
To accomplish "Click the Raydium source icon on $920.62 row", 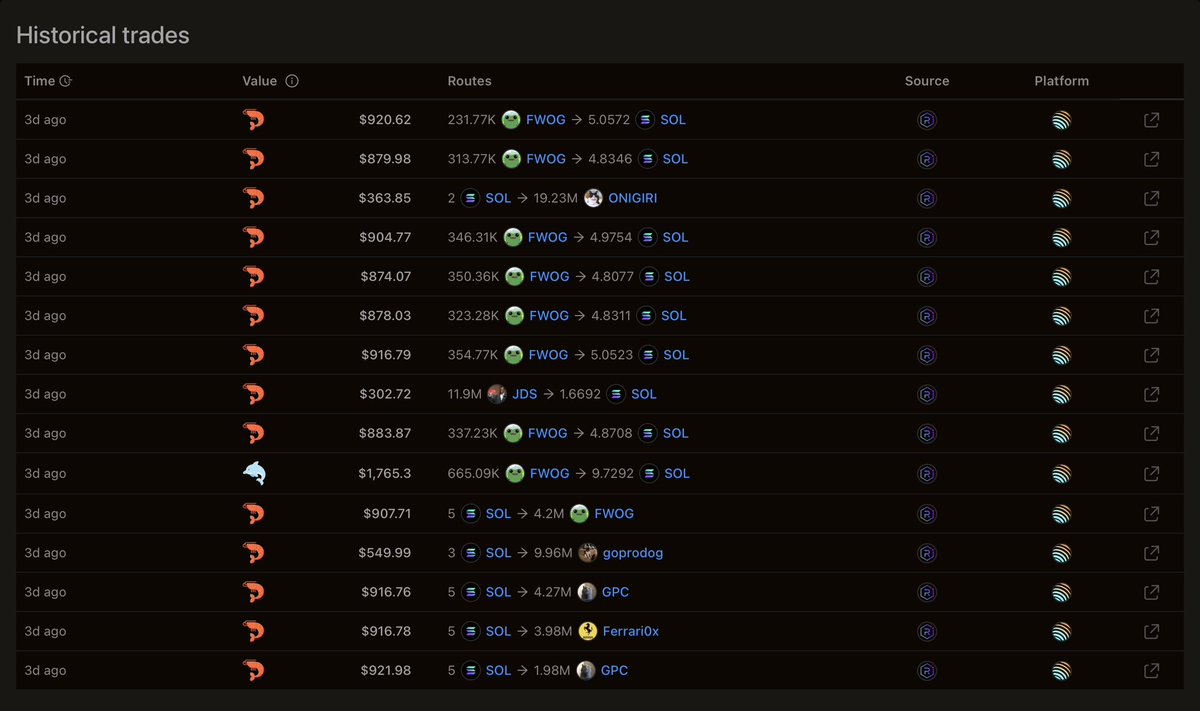I will 927,120.
